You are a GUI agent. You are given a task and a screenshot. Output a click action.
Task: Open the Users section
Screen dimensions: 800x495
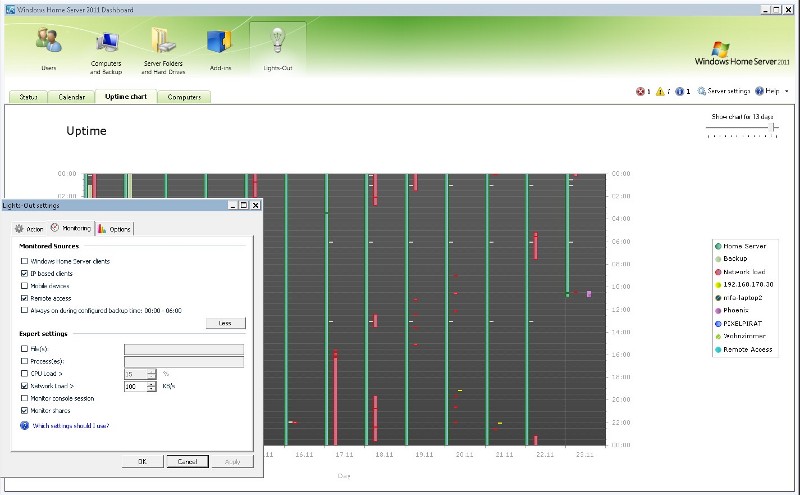48,49
